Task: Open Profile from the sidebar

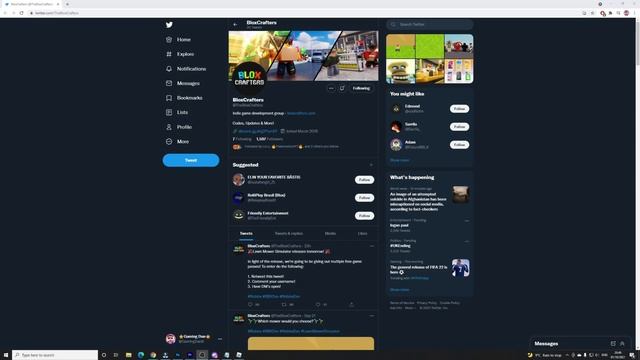Action: pos(179,127)
